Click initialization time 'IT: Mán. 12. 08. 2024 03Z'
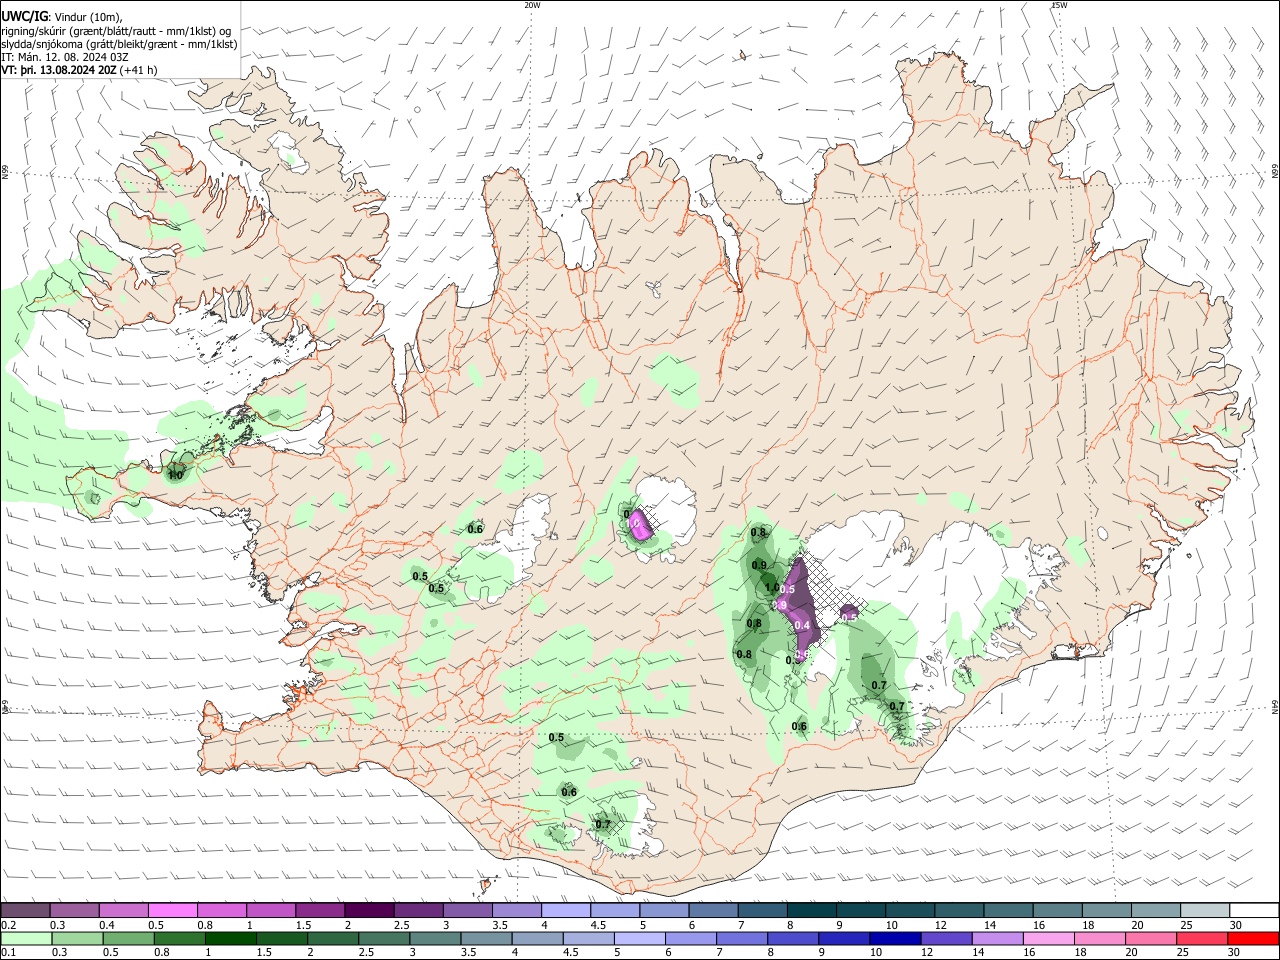Image resolution: width=1280 pixels, height=960 pixels. (65, 57)
